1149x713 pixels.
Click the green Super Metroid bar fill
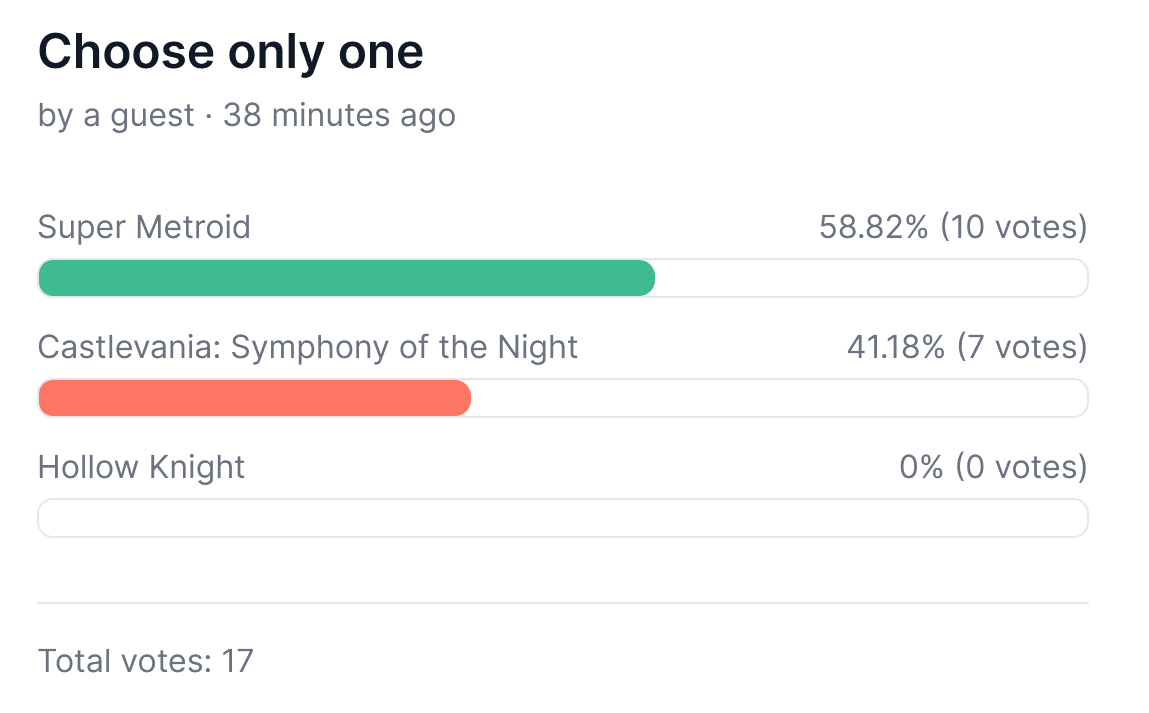coord(346,278)
